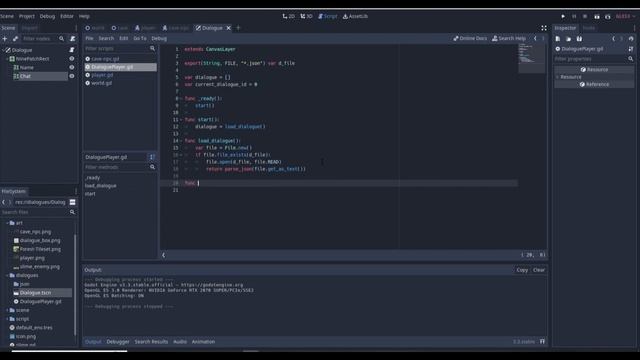Expand the Resource section in the Inspector
The width and height of the screenshot is (640, 360).
tap(558, 77)
